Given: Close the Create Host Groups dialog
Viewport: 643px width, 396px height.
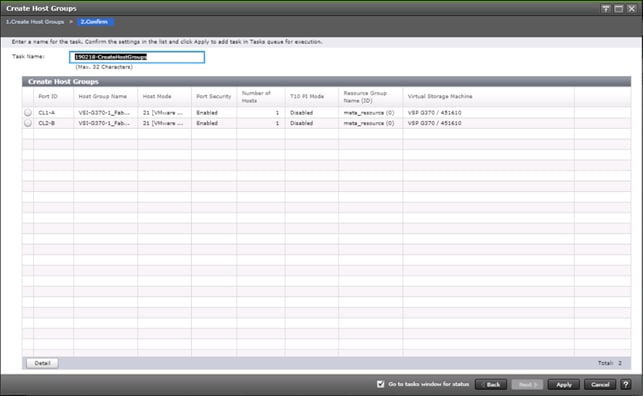Looking at the screenshot, I should [x=632, y=9].
